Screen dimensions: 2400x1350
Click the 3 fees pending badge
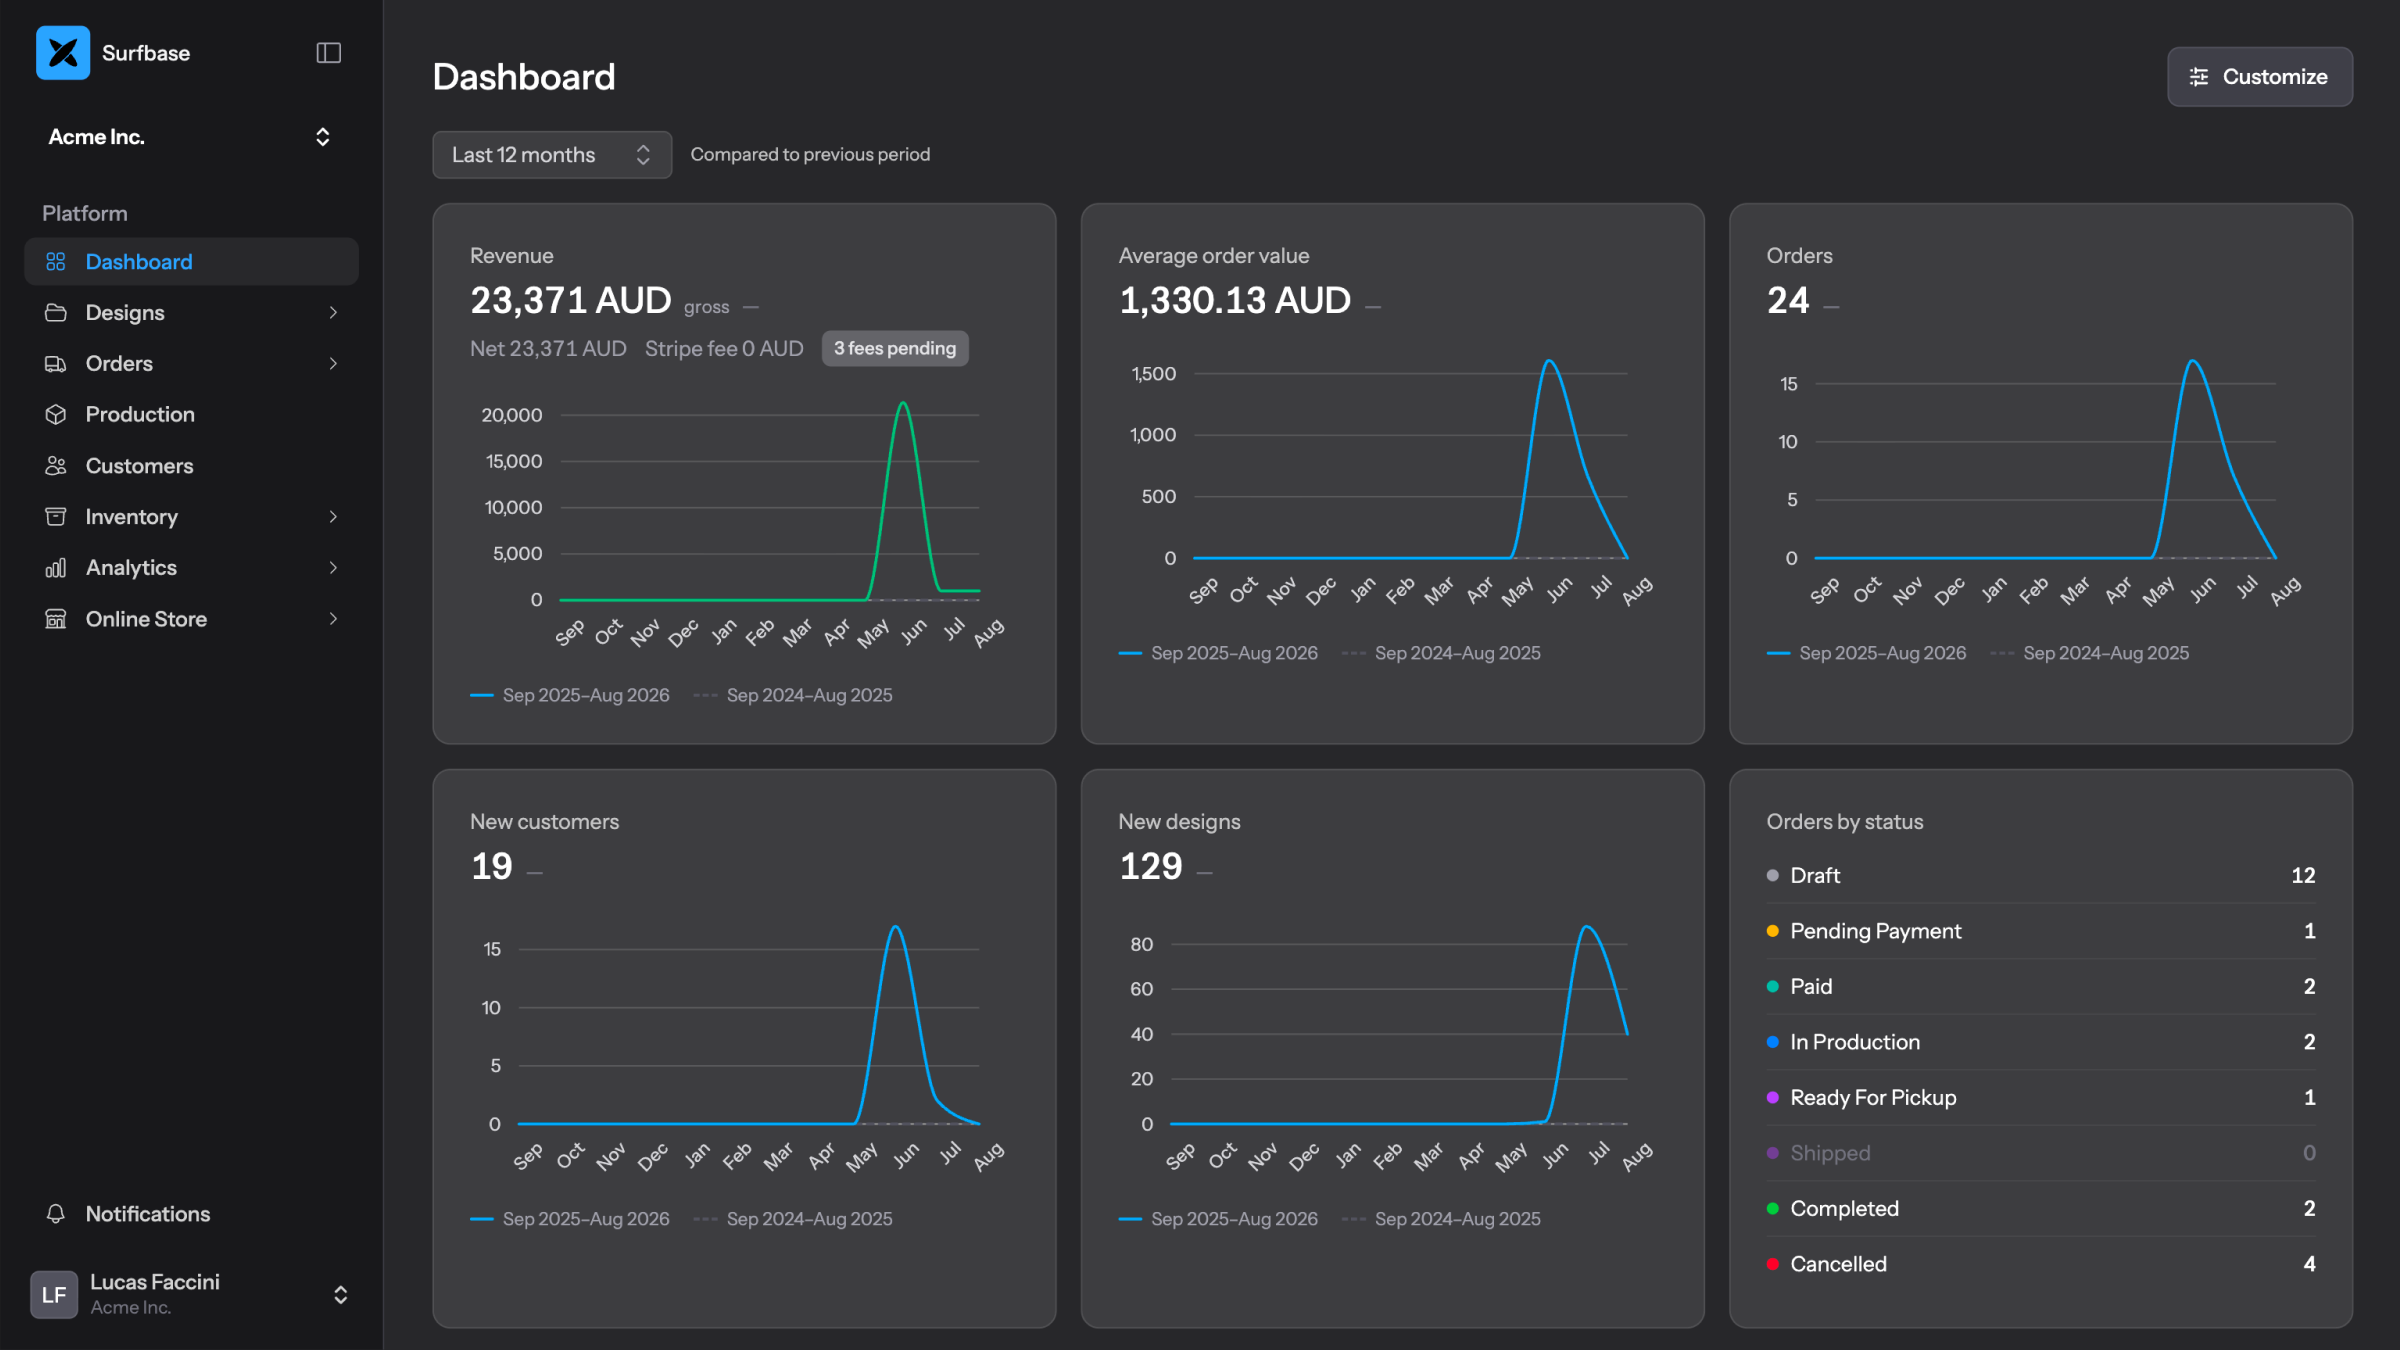(895, 348)
